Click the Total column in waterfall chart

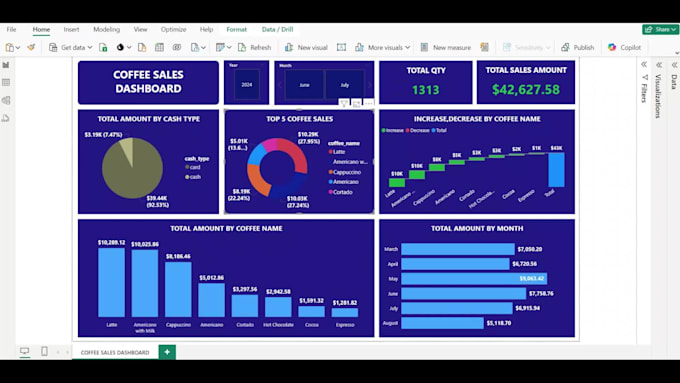(x=556, y=170)
